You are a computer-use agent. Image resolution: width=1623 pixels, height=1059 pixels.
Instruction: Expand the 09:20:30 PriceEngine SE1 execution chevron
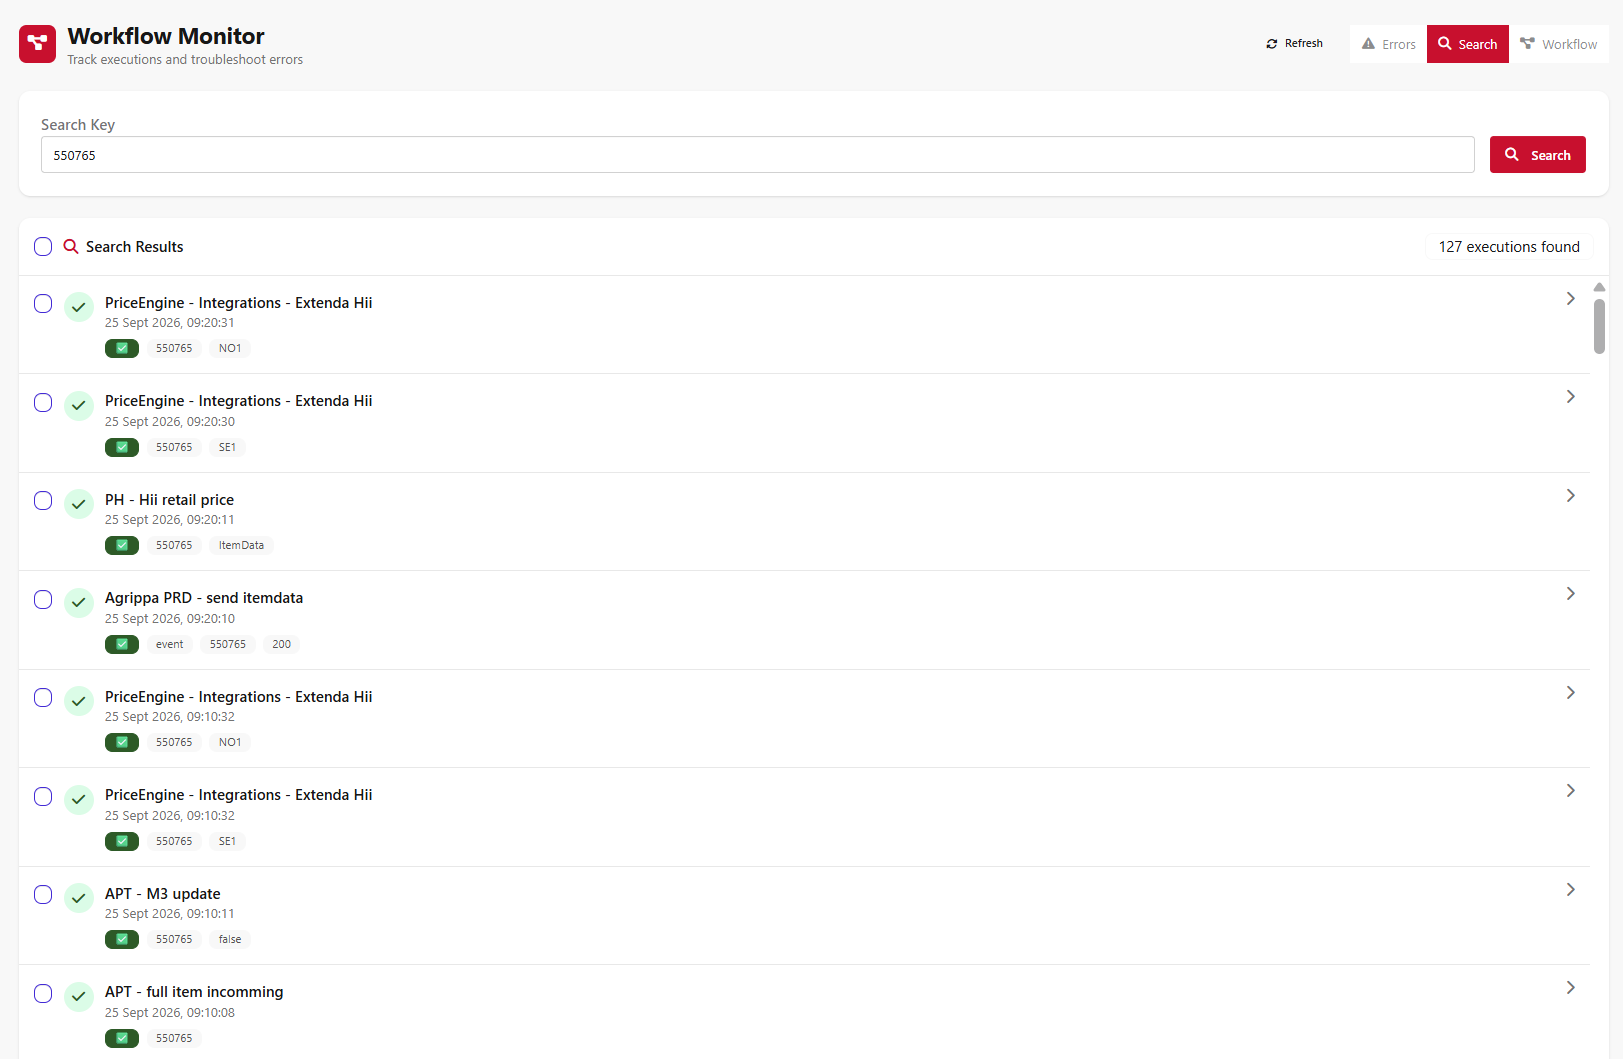[1570, 397]
